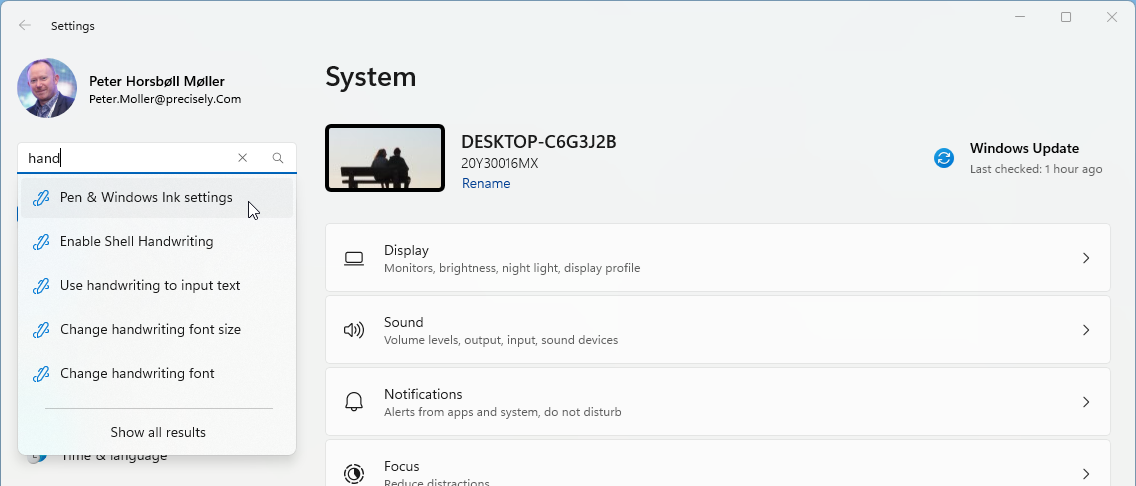Image resolution: width=1136 pixels, height=486 pixels.
Task: Click the Focus icon
Action: click(x=354, y=473)
